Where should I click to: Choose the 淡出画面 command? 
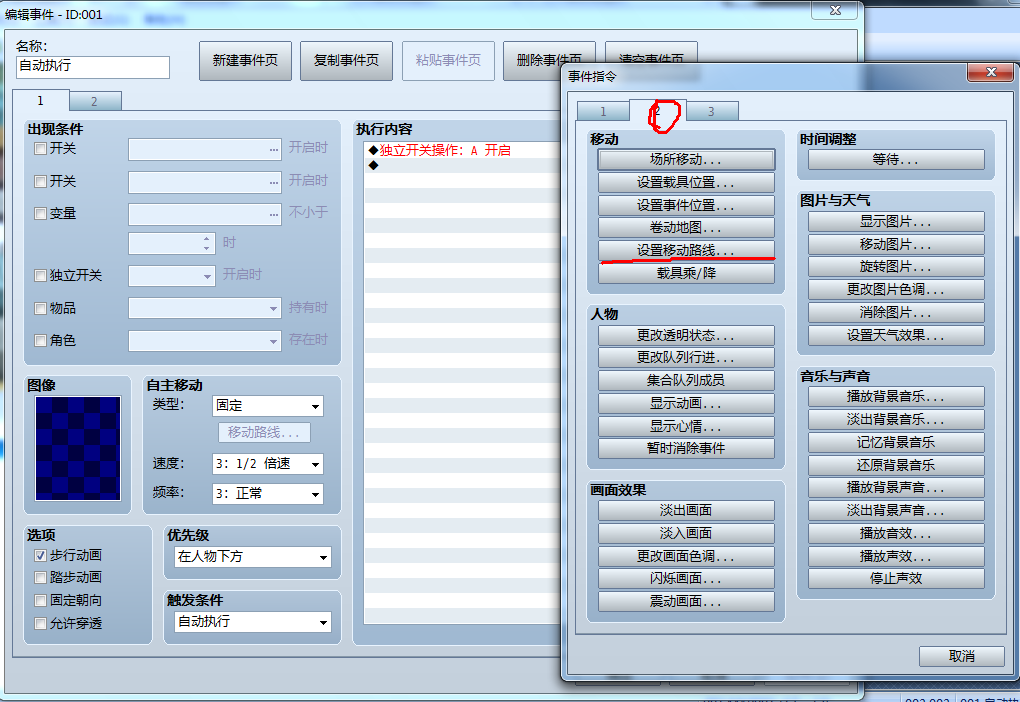(x=686, y=510)
